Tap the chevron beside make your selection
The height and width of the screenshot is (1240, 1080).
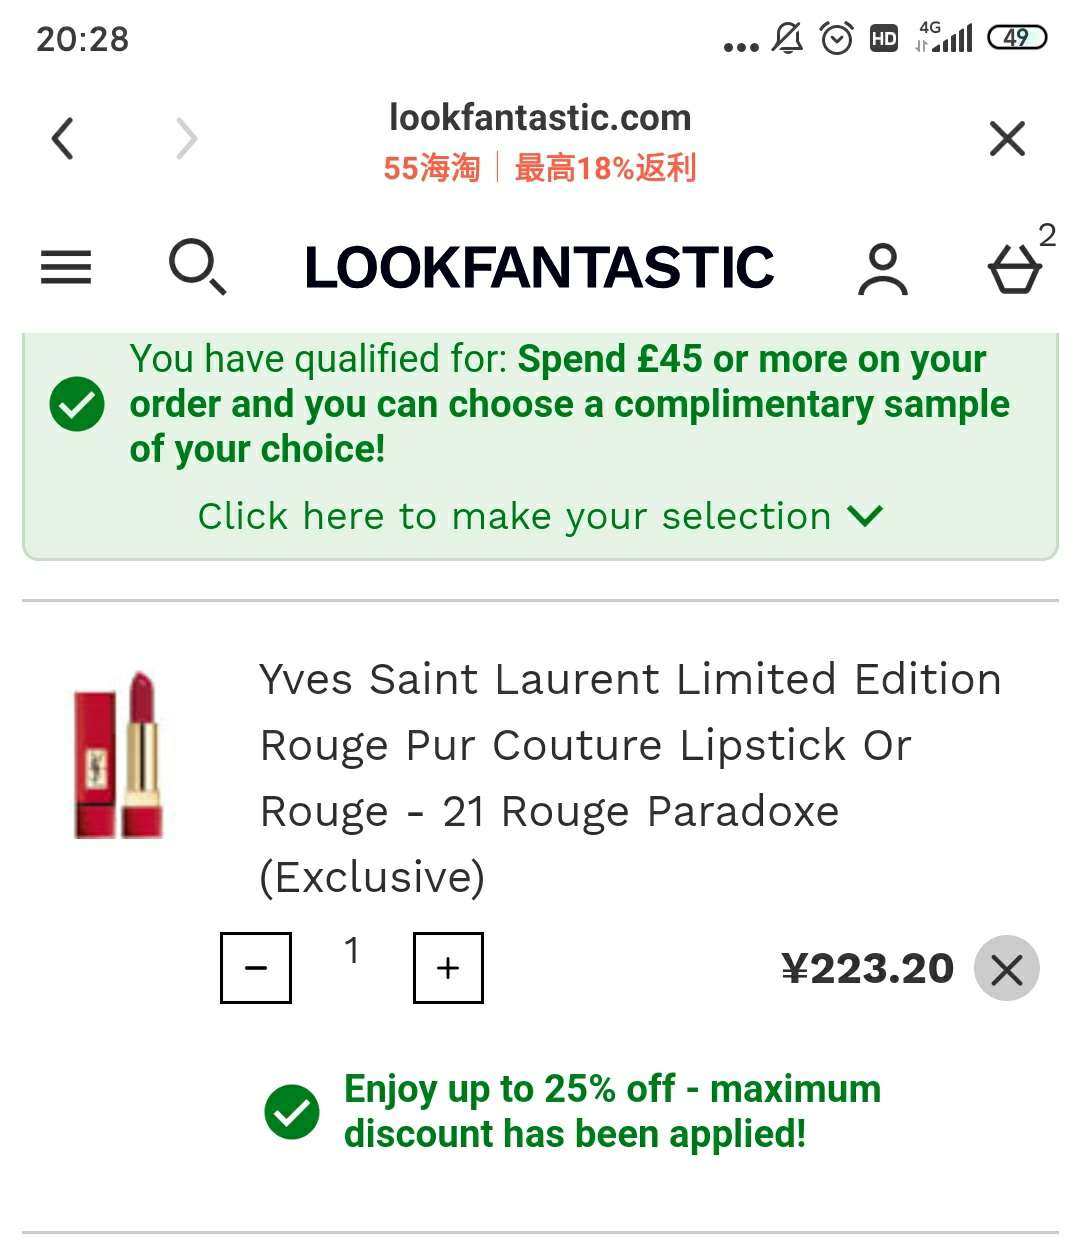pyautogui.click(x=865, y=515)
